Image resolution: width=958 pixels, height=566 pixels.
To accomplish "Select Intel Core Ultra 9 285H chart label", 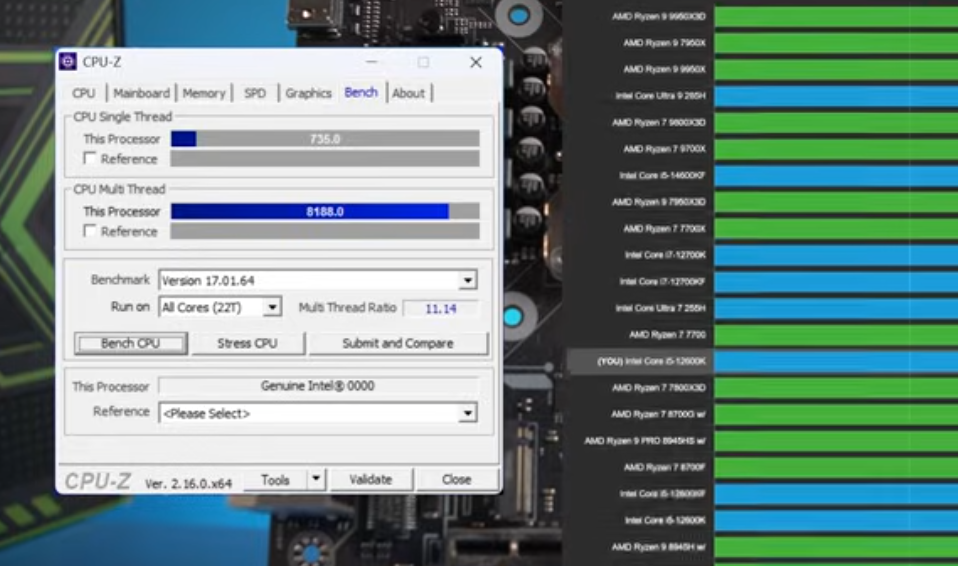I will (x=660, y=96).
